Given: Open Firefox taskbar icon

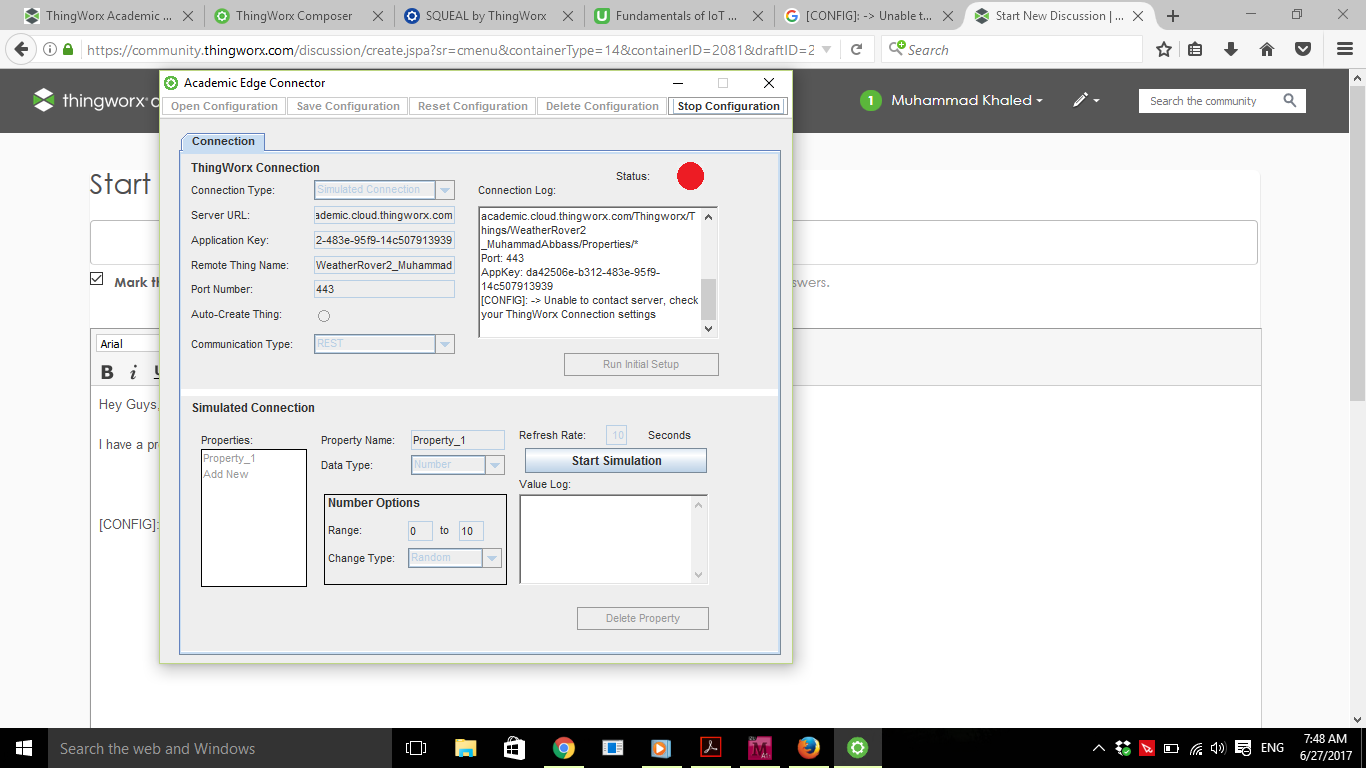Looking at the screenshot, I should click(x=808, y=748).
